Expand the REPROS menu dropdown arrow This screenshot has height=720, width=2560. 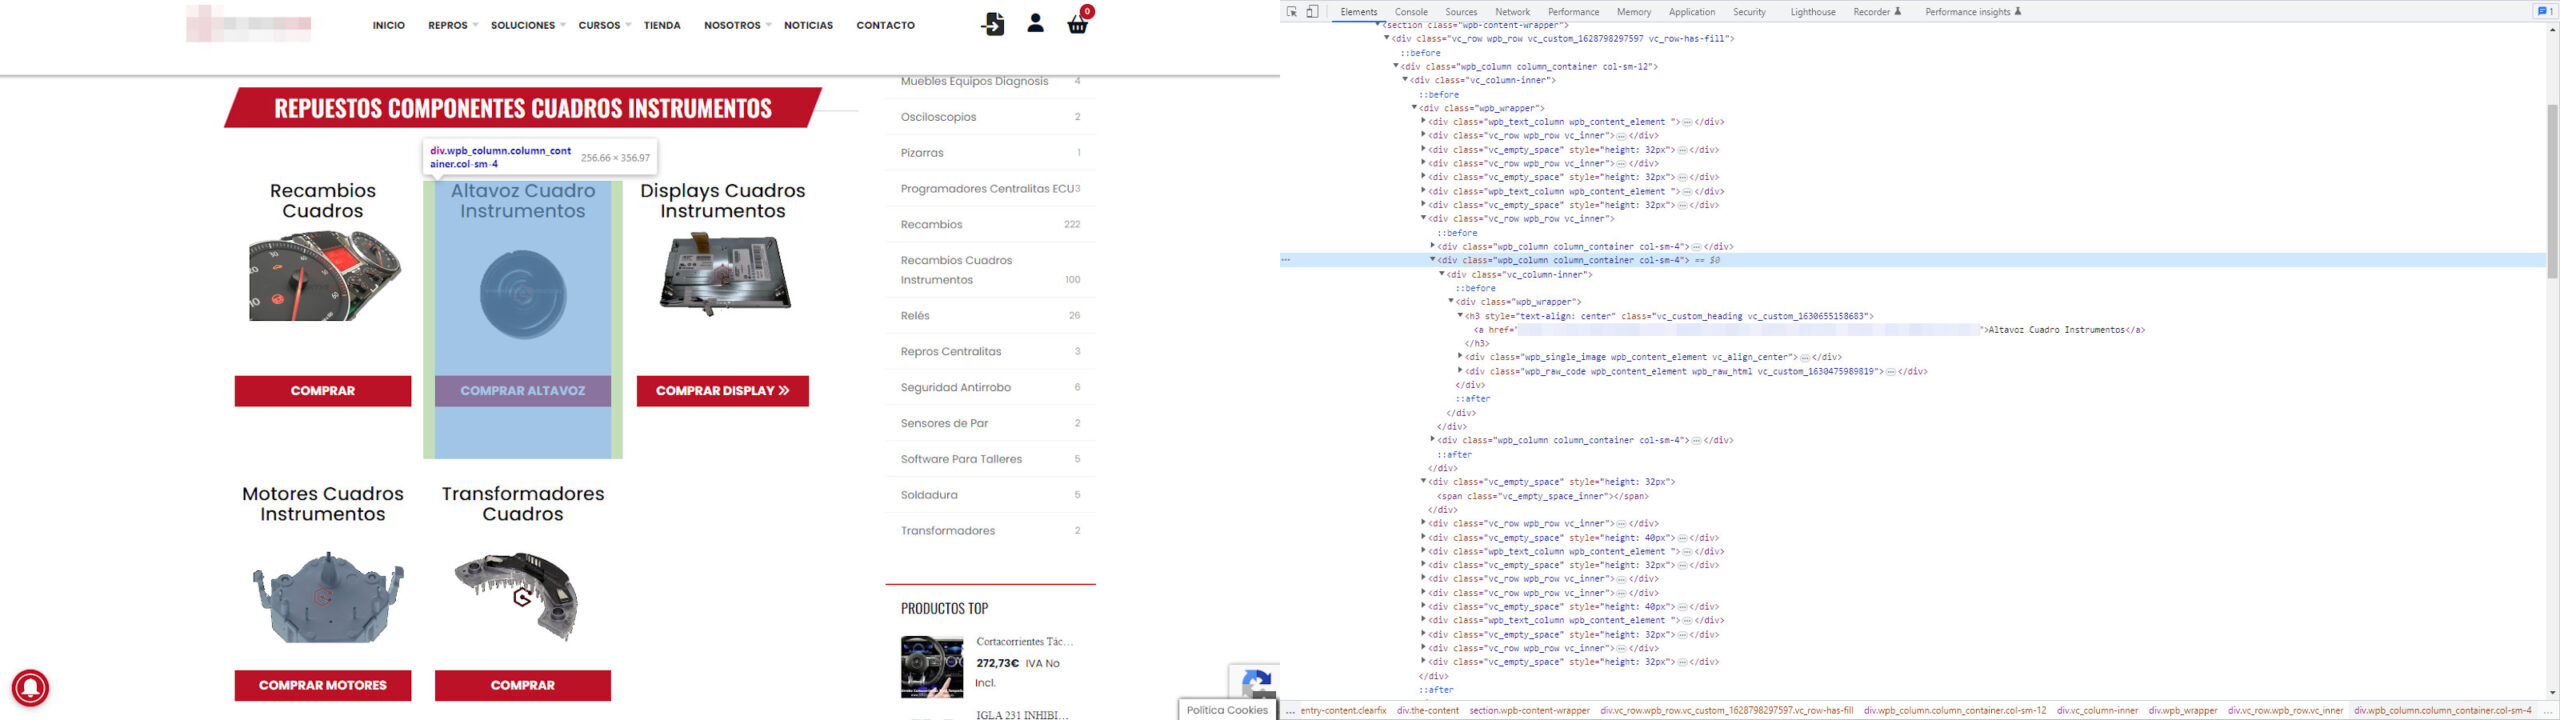[475, 25]
